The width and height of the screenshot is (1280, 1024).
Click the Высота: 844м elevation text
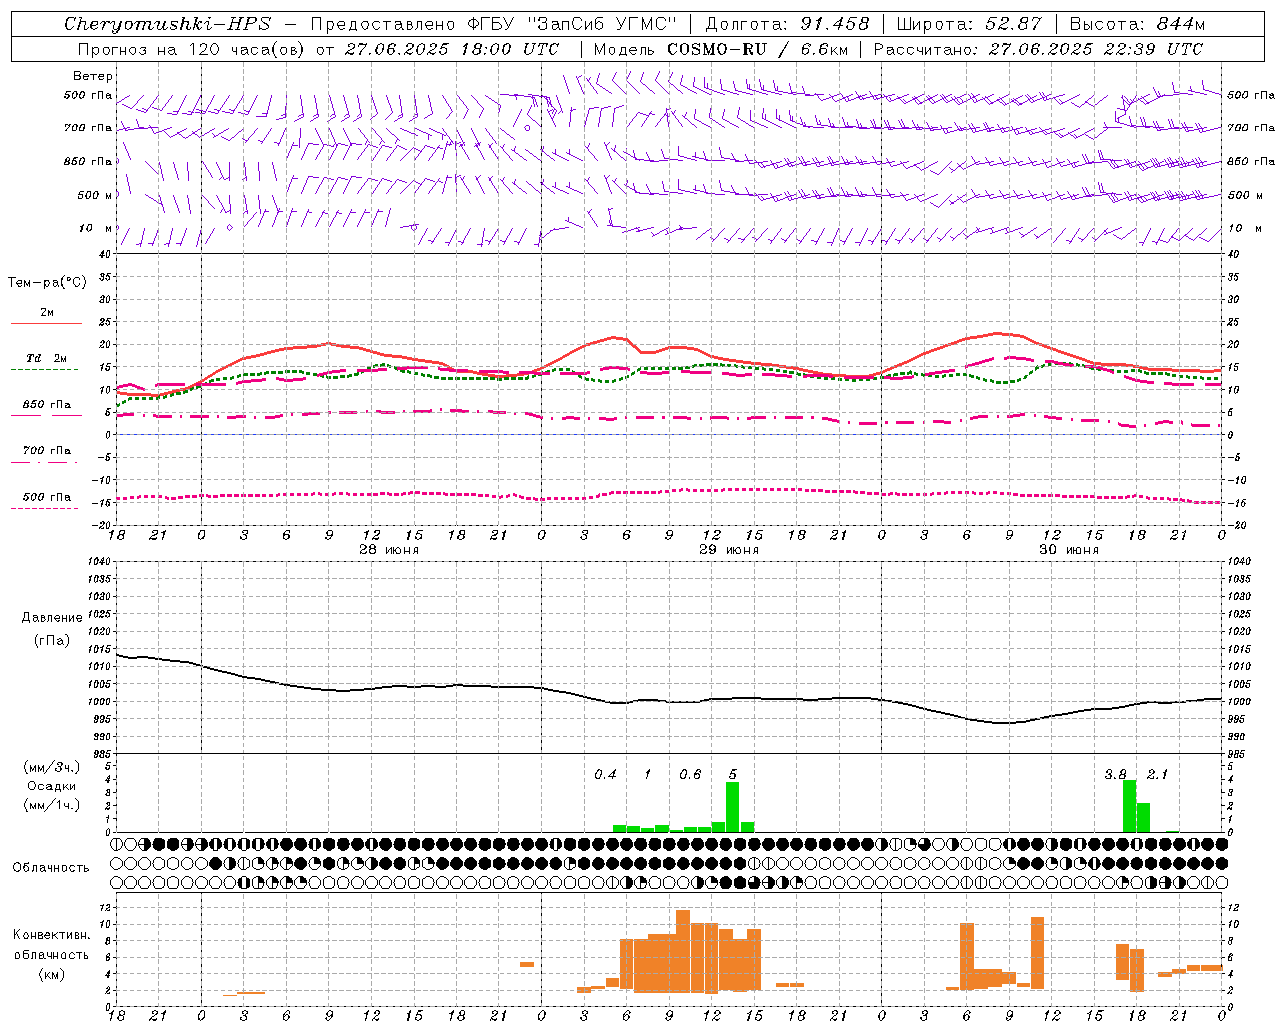(x=1137, y=24)
